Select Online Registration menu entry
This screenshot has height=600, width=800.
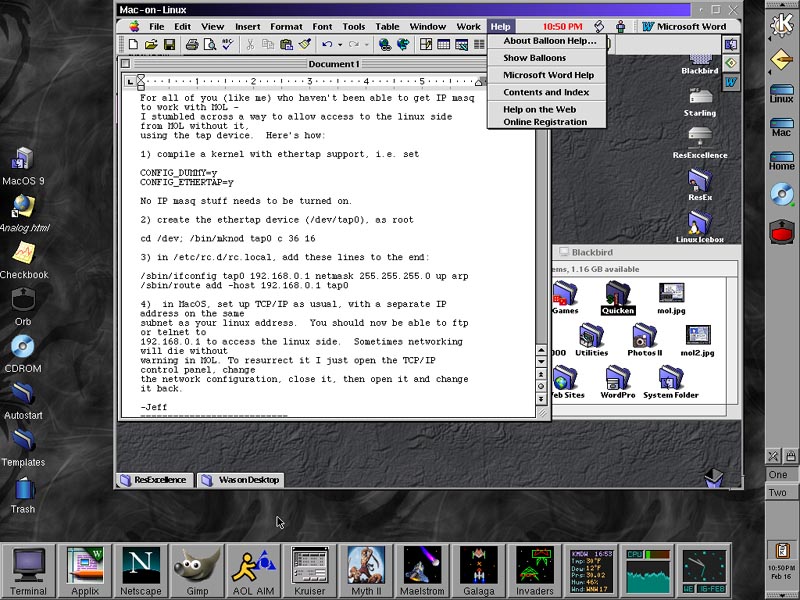547,122
